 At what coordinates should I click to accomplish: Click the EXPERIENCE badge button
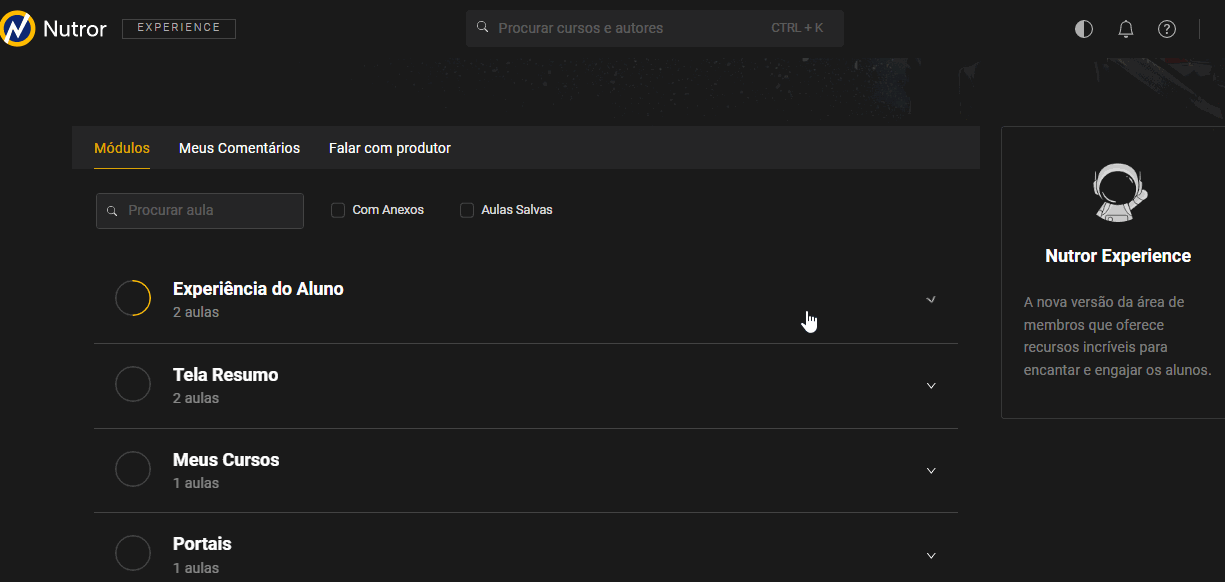pos(179,28)
